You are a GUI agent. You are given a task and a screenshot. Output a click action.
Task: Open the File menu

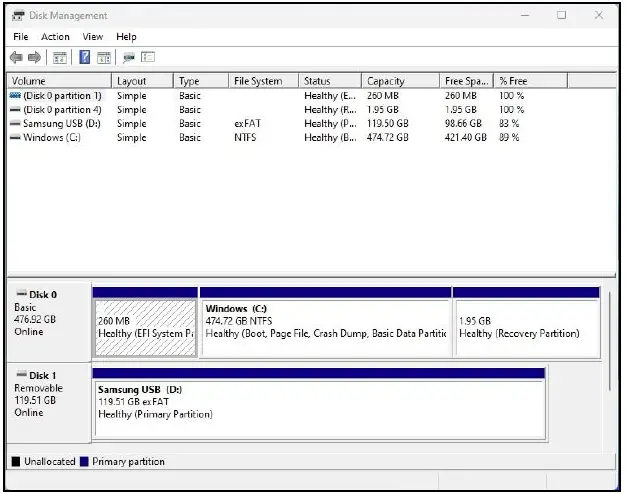click(x=21, y=37)
